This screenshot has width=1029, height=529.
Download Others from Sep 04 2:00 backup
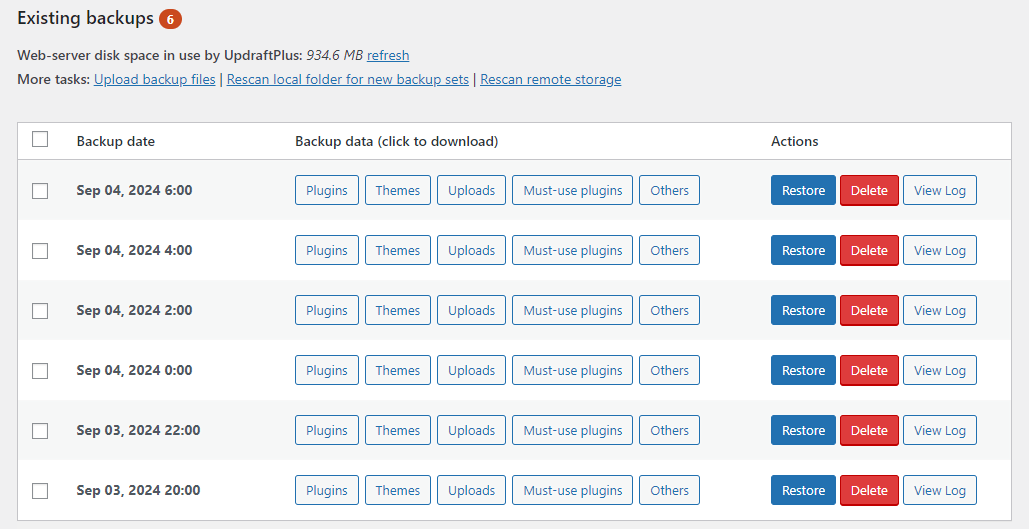[669, 310]
